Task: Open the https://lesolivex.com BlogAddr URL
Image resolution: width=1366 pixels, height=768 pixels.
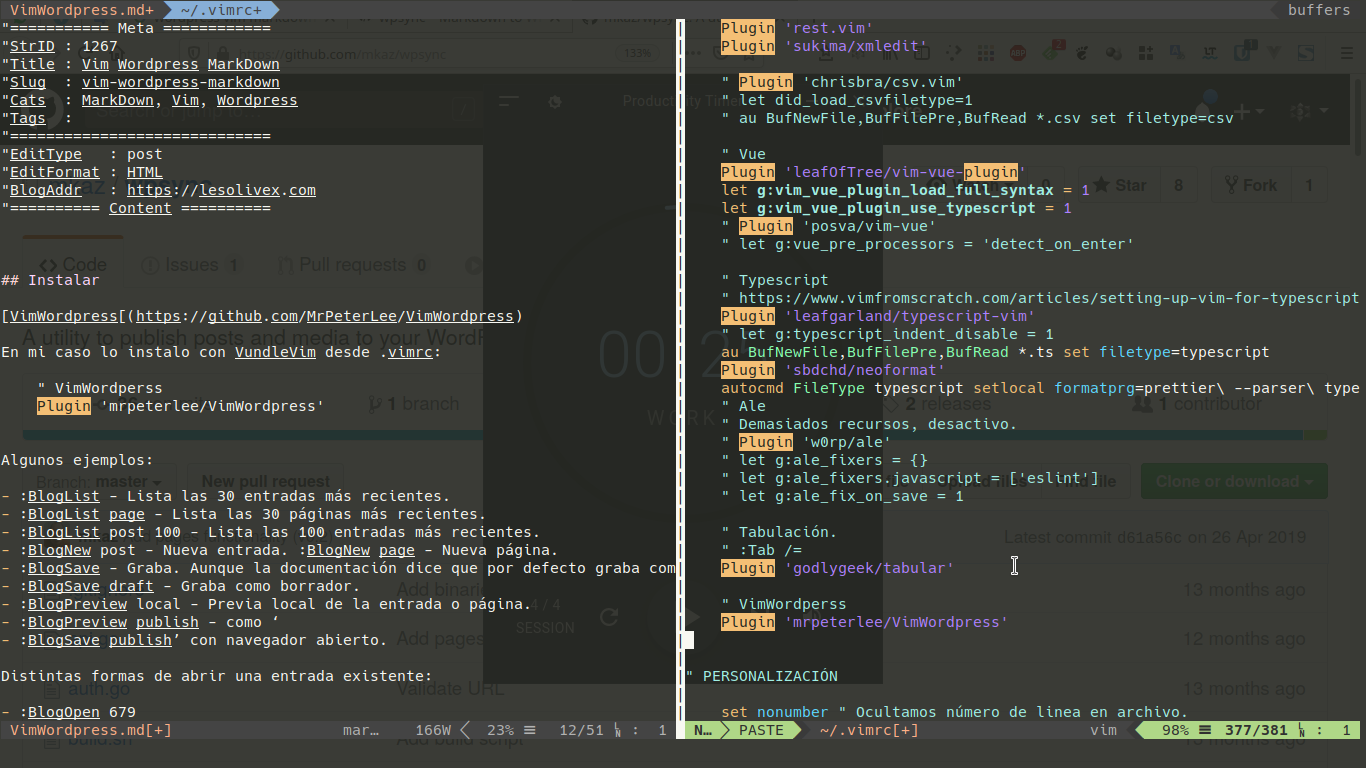Action: click(221, 190)
